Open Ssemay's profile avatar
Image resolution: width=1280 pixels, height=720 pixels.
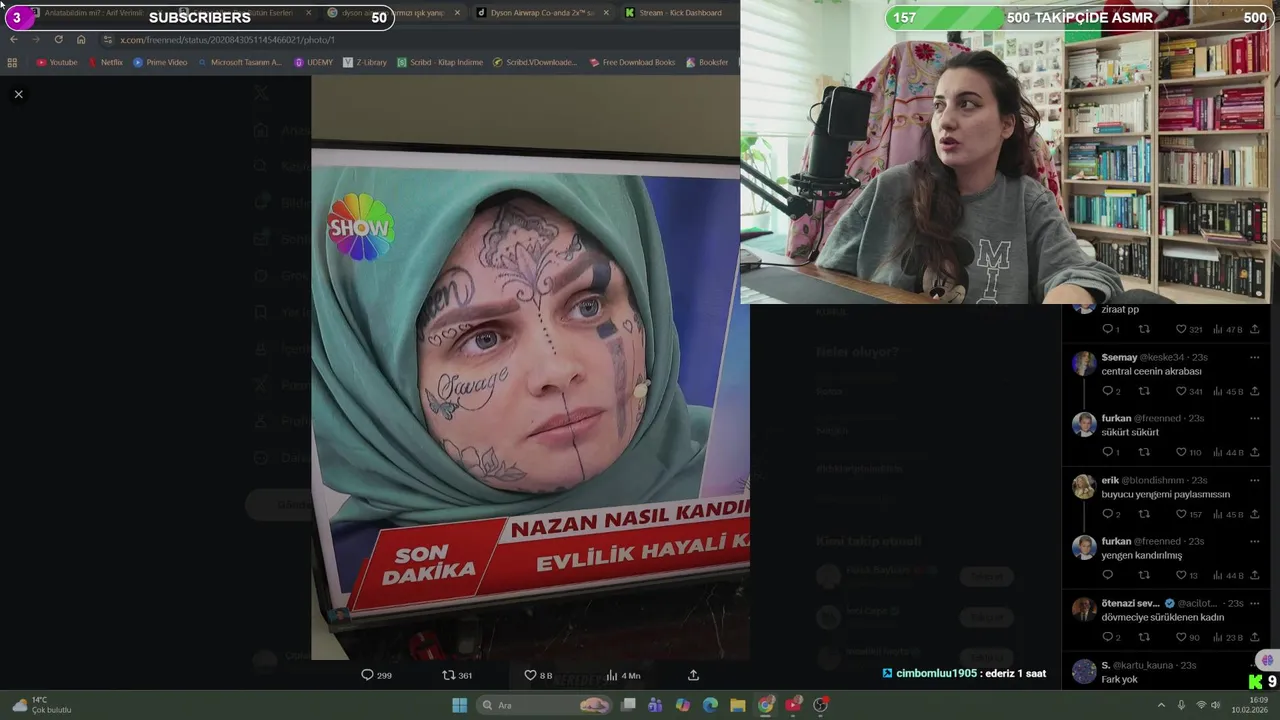tap(1084, 362)
